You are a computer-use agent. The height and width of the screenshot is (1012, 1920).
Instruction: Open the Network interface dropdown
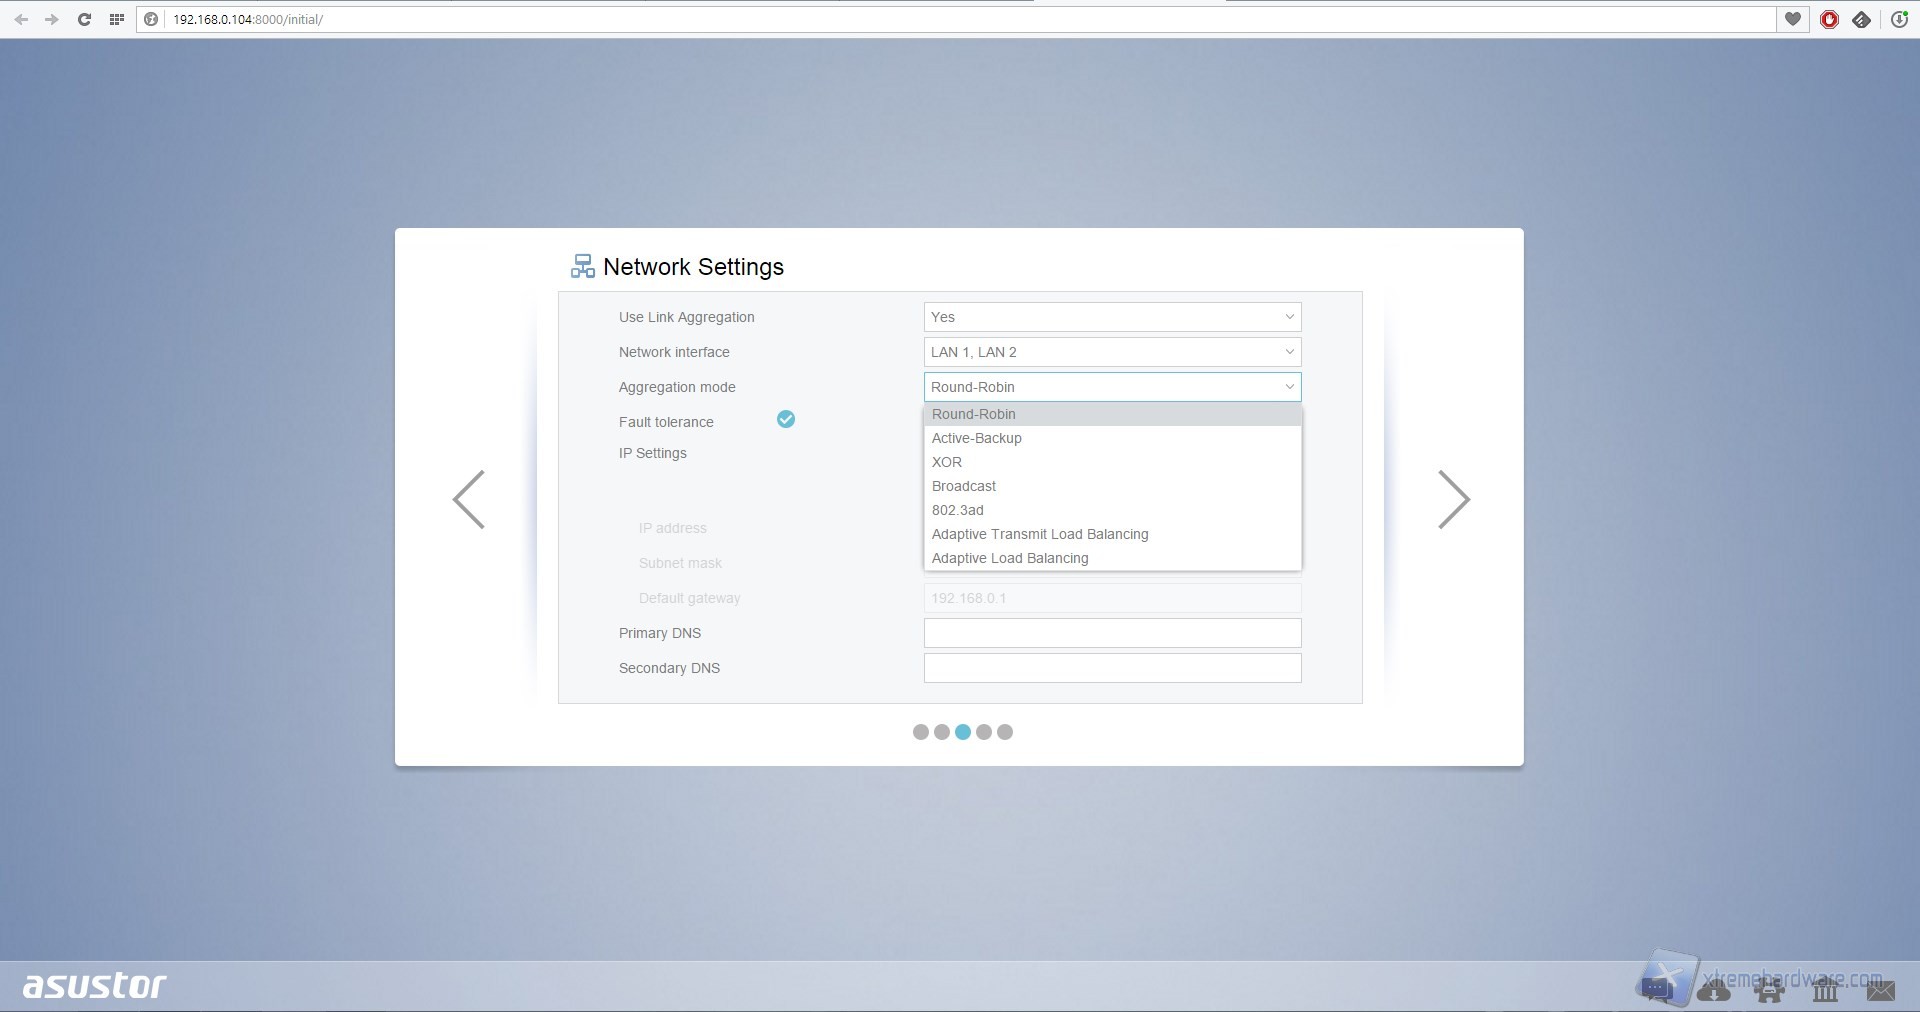tap(1112, 352)
